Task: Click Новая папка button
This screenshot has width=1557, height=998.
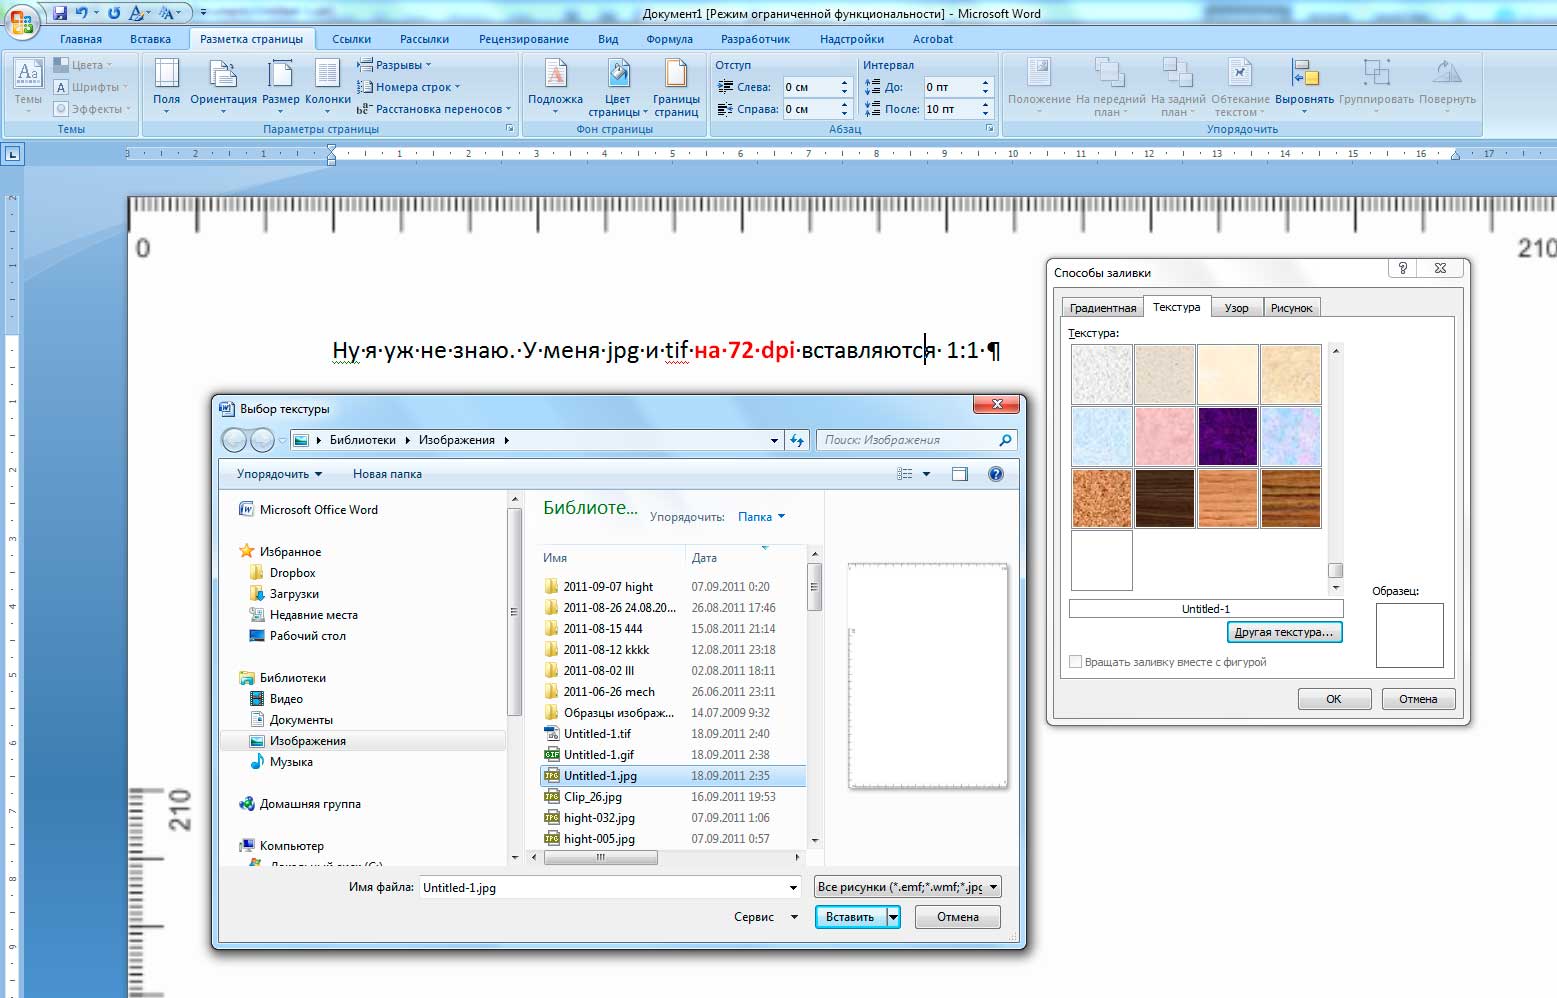Action: point(387,474)
